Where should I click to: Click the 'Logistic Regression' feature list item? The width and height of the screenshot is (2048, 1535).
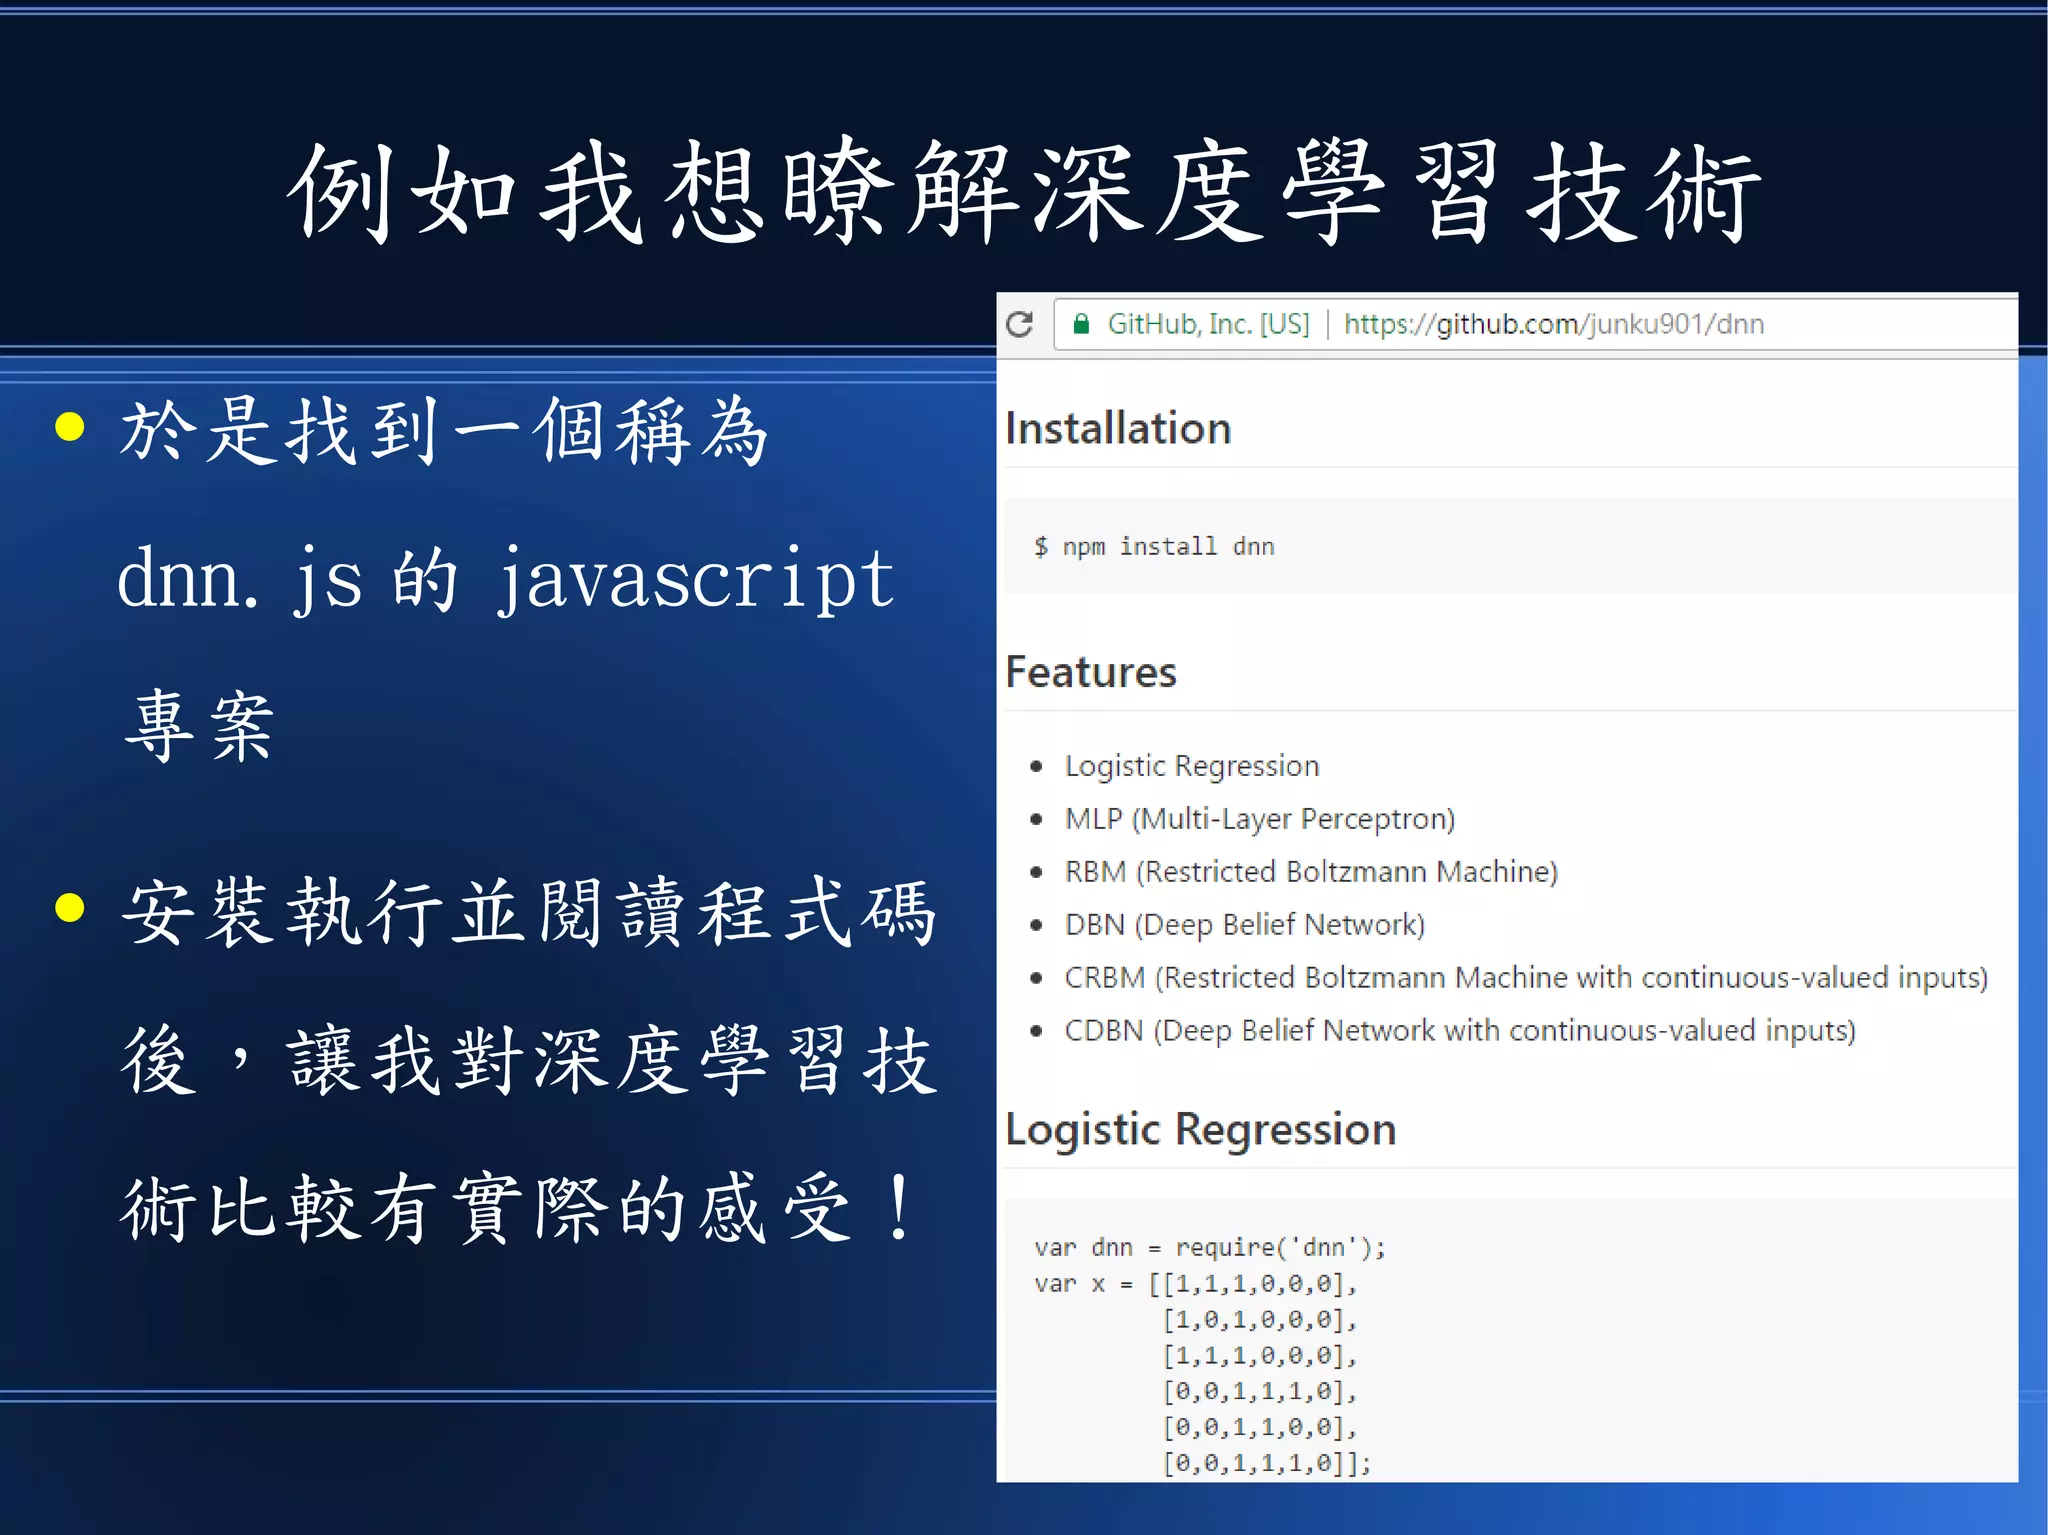tap(1192, 766)
